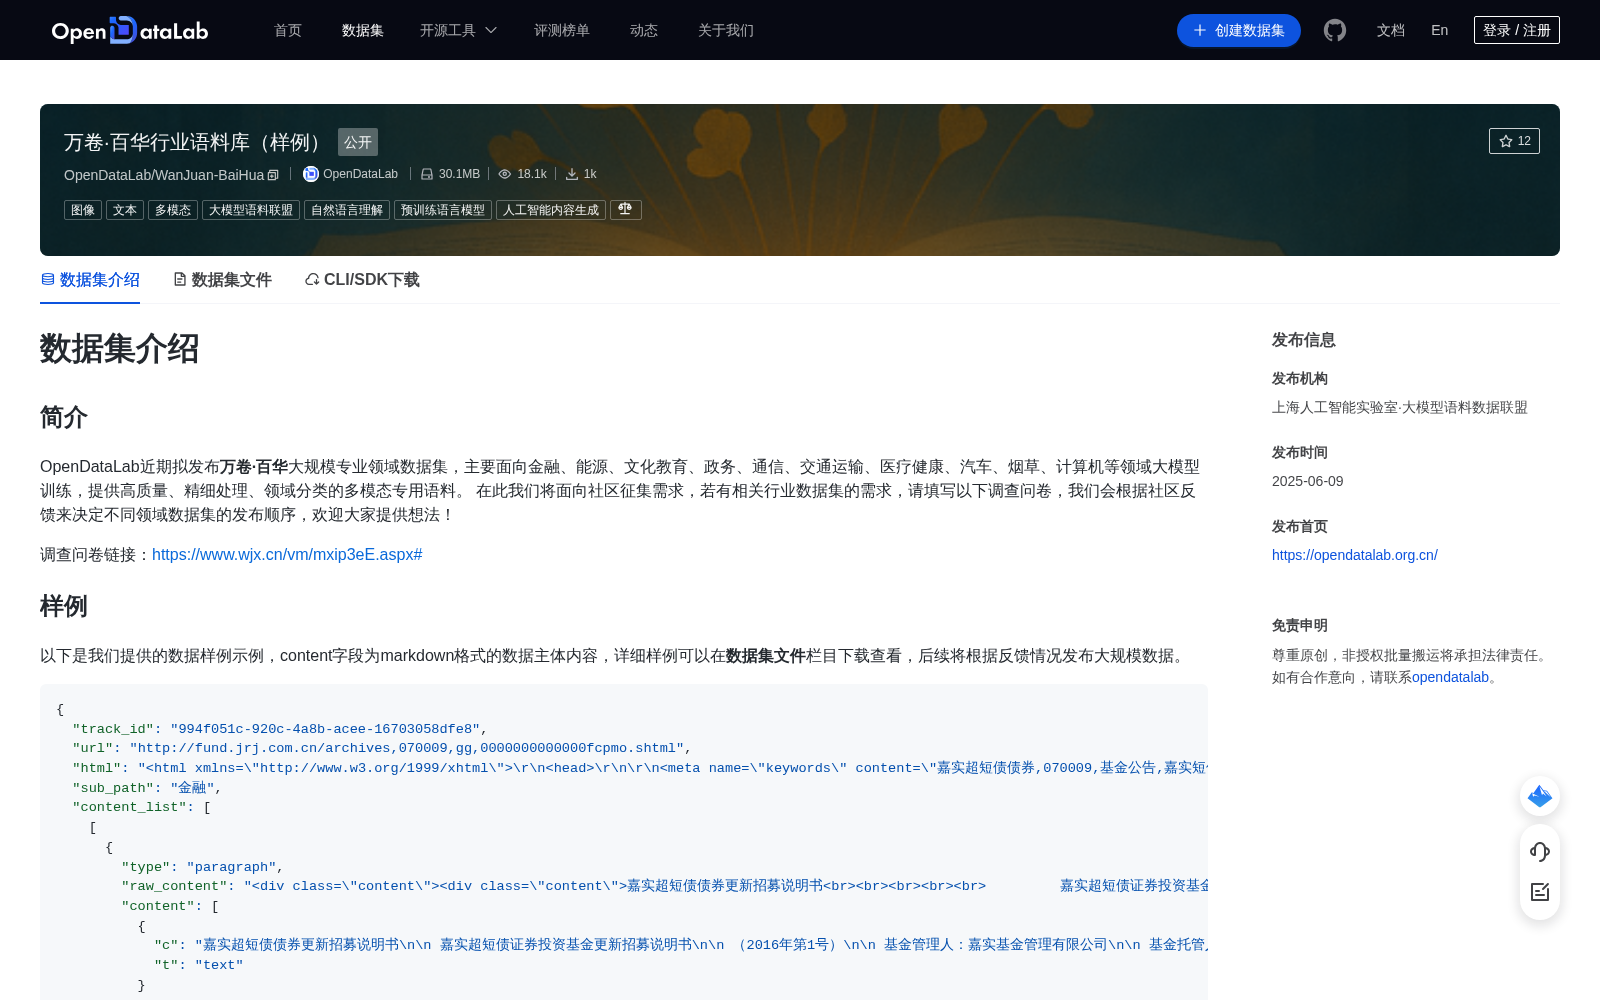1600x1000 pixels.
Task: Open the feedback form edit icon
Action: pyautogui.click(x=1540, y=892)
